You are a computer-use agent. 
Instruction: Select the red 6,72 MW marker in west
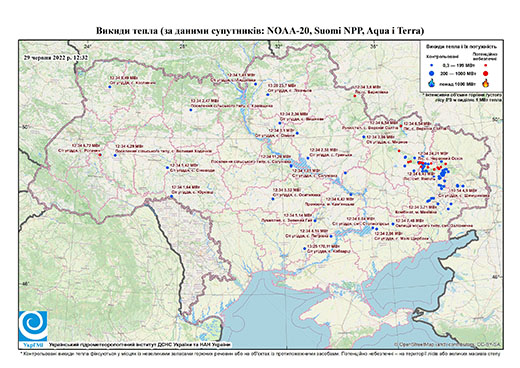click(x=100, y=154)
